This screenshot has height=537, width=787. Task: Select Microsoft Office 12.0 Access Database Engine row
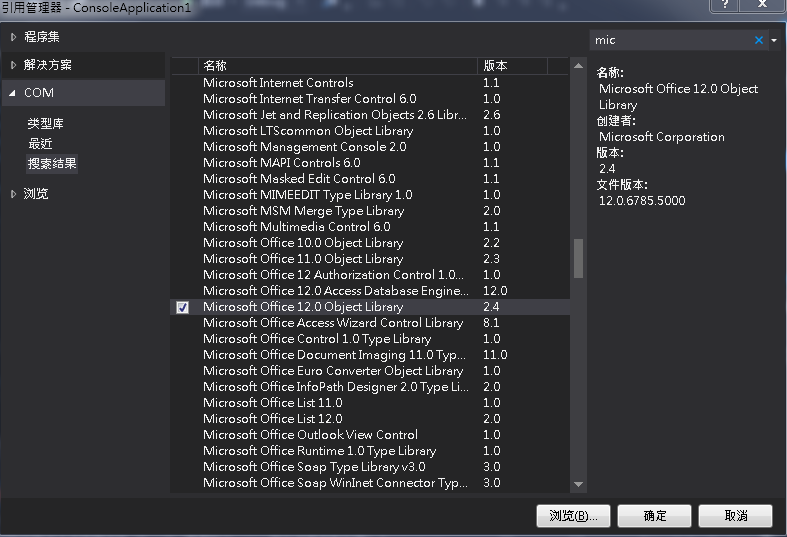point(370,291)
